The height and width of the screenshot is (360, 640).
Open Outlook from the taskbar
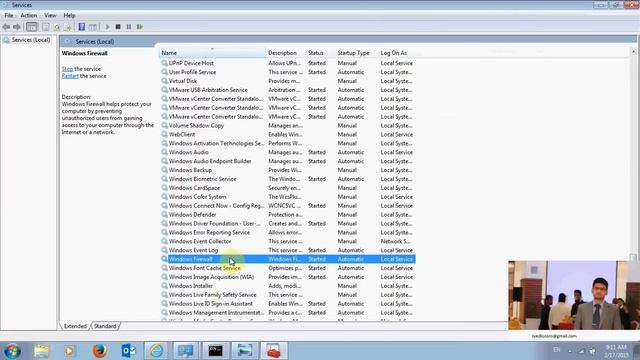[129, 351]
